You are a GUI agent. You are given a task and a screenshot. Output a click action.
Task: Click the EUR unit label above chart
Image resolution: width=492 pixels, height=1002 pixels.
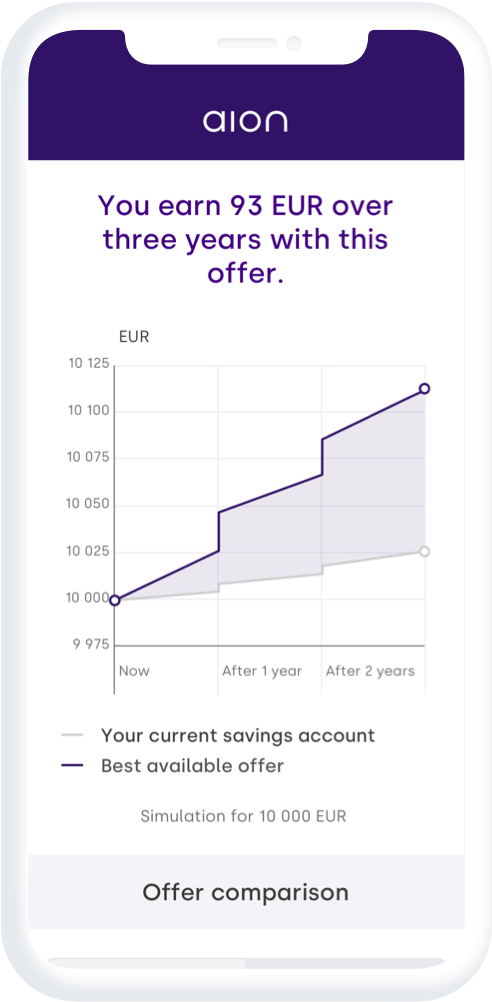coord(134,337)
